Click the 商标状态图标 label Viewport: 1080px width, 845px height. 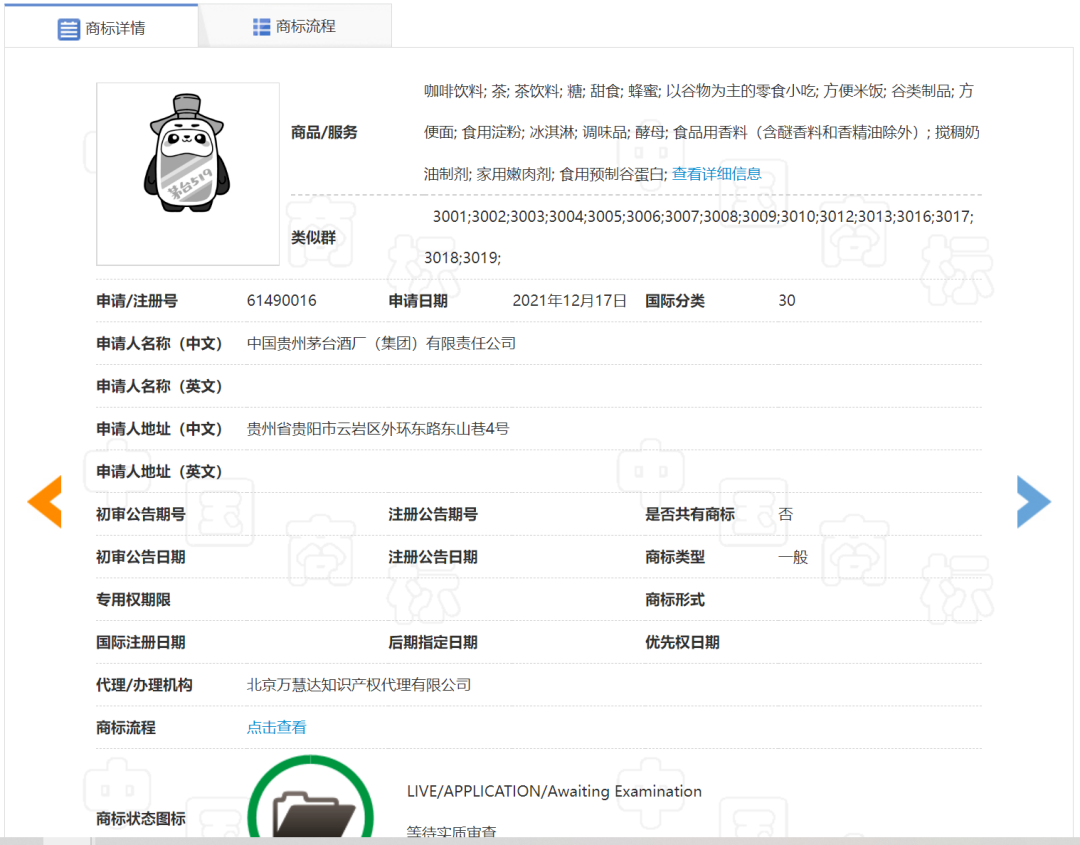(x=141, y=819)
